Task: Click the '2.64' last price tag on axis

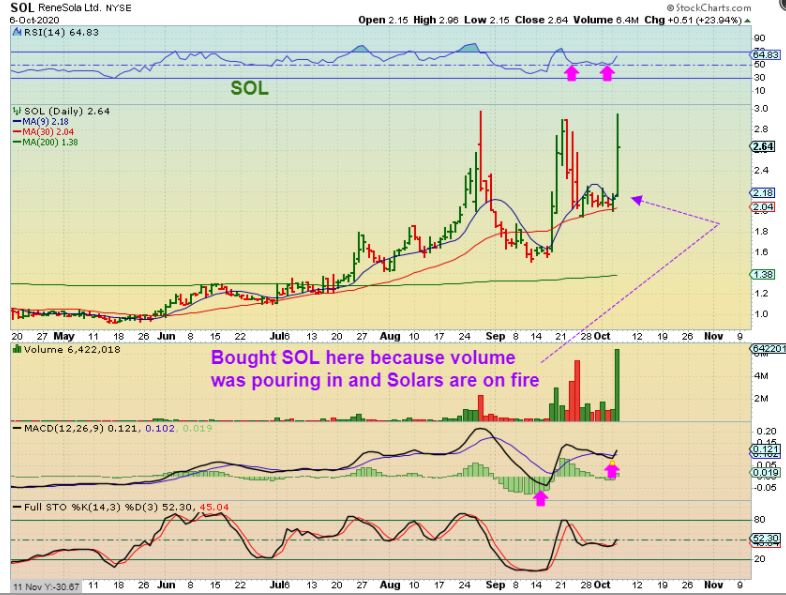Action: pyautogui.click(x=763, y=146)
